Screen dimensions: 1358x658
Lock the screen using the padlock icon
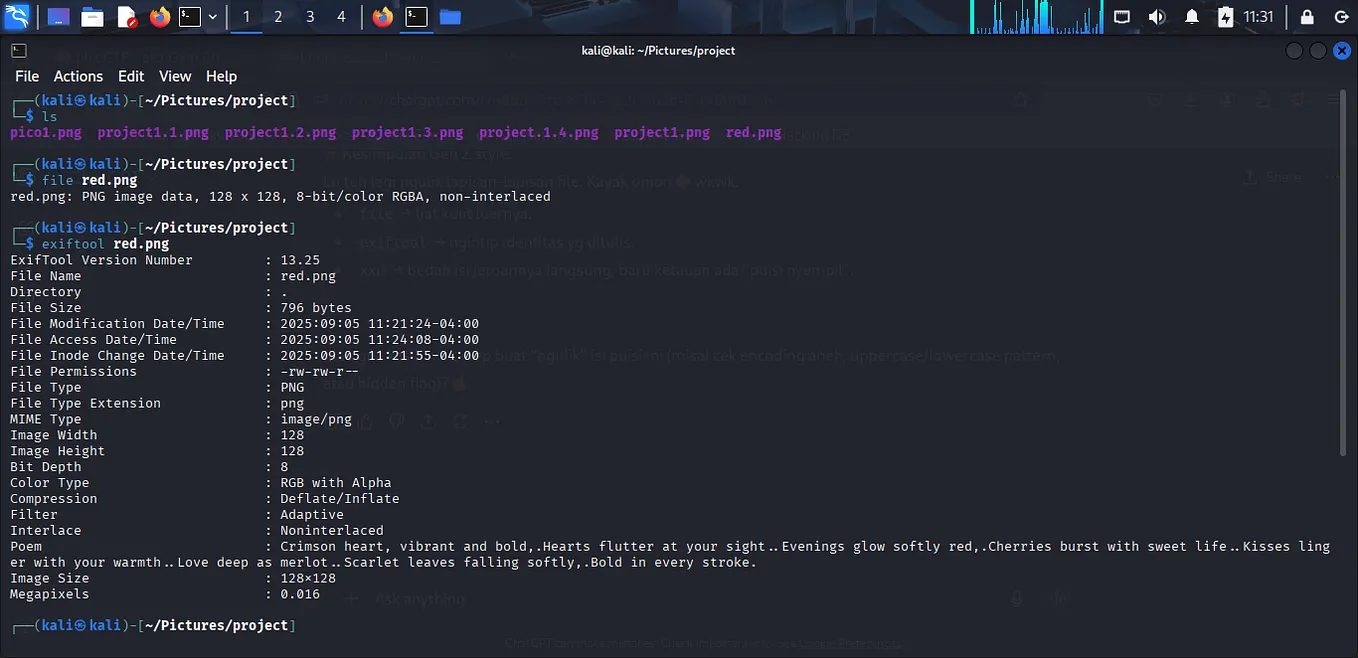pos(1306,16)
